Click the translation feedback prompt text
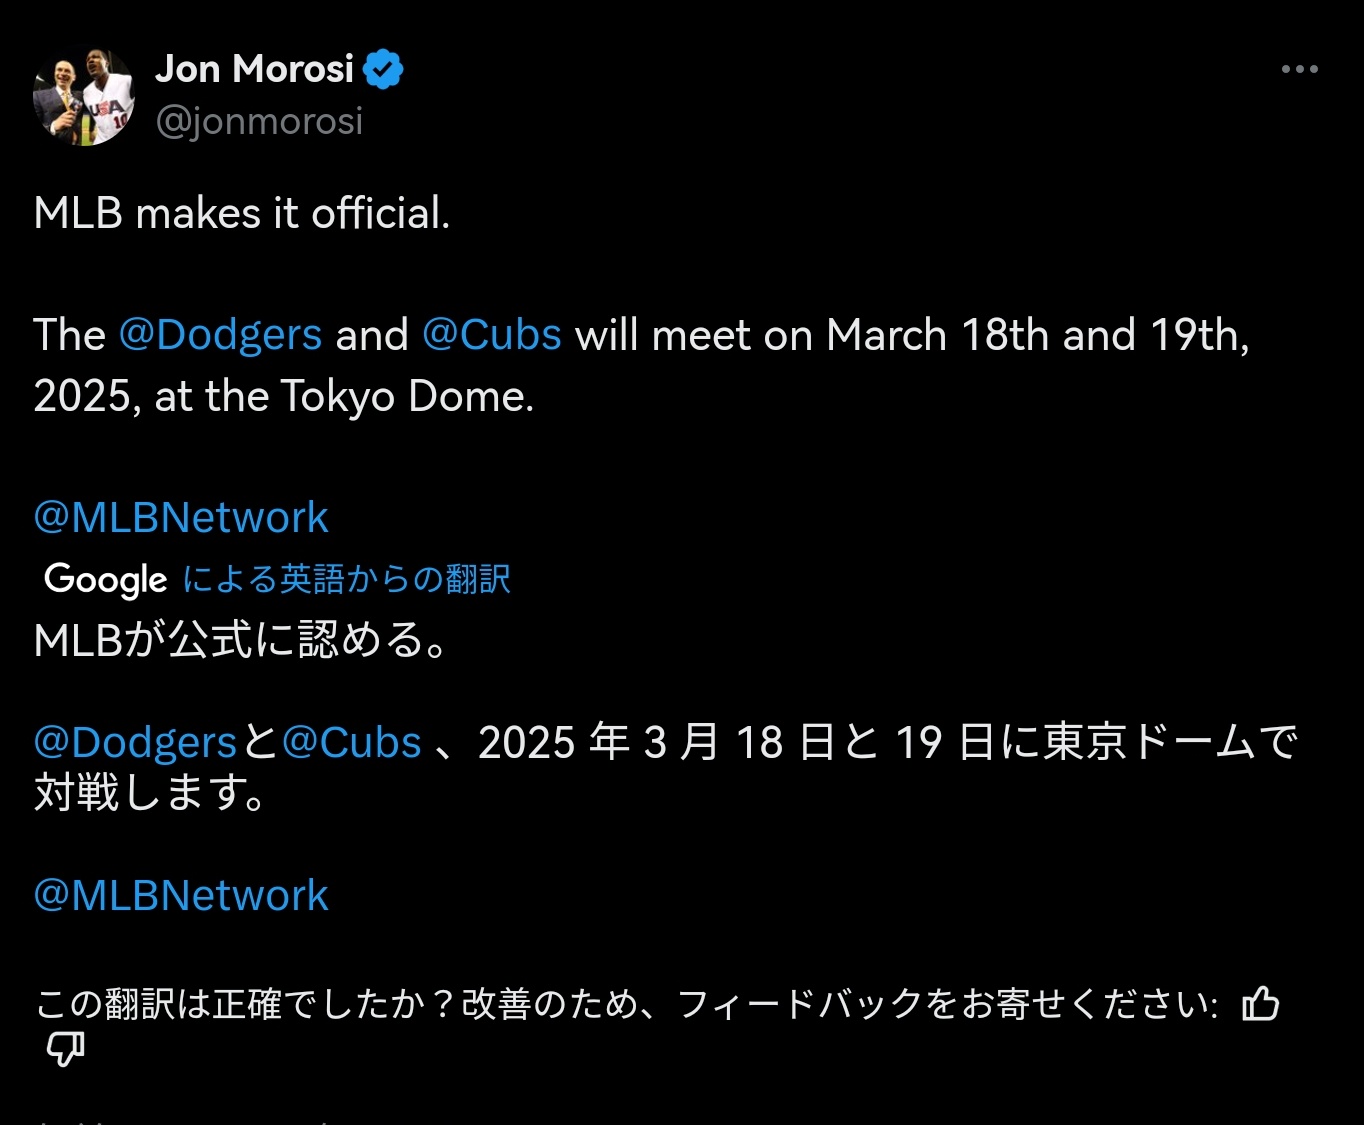 tap(626, 1003)
